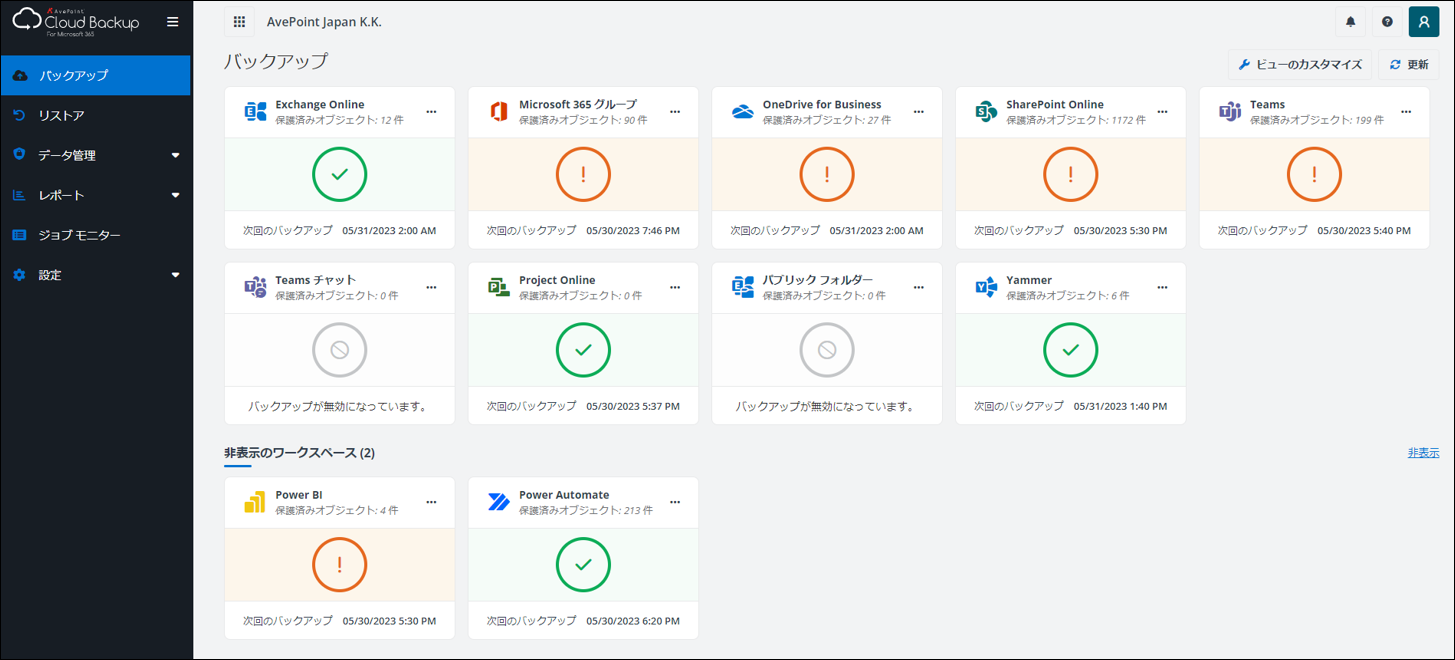Open more options for Teams card
This screenshot has height=660, width=1455.
click(x=1406, y=112)
